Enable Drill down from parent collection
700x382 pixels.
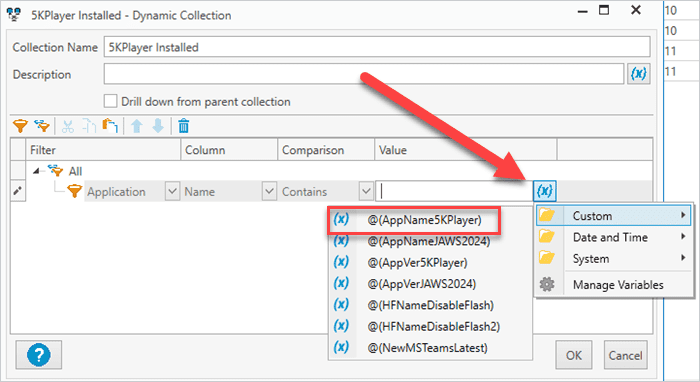coord(110,101)
